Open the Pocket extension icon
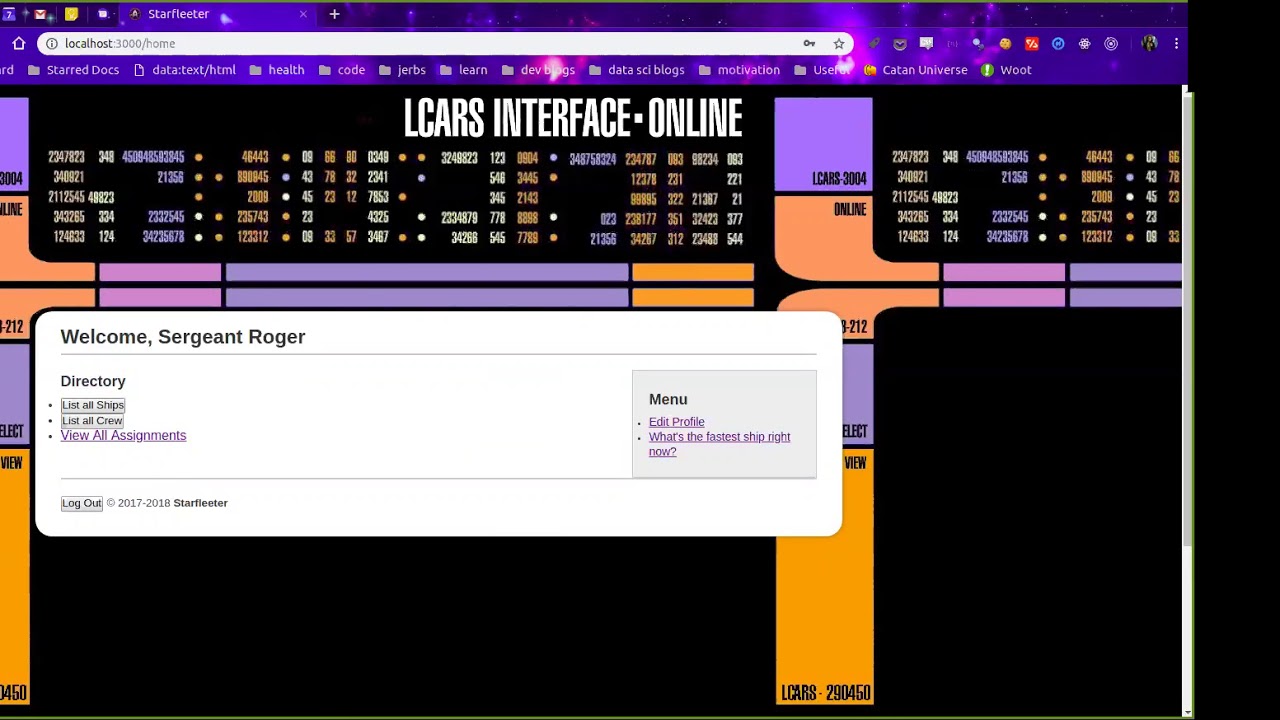1280x720 pixels. coord(900,43)
